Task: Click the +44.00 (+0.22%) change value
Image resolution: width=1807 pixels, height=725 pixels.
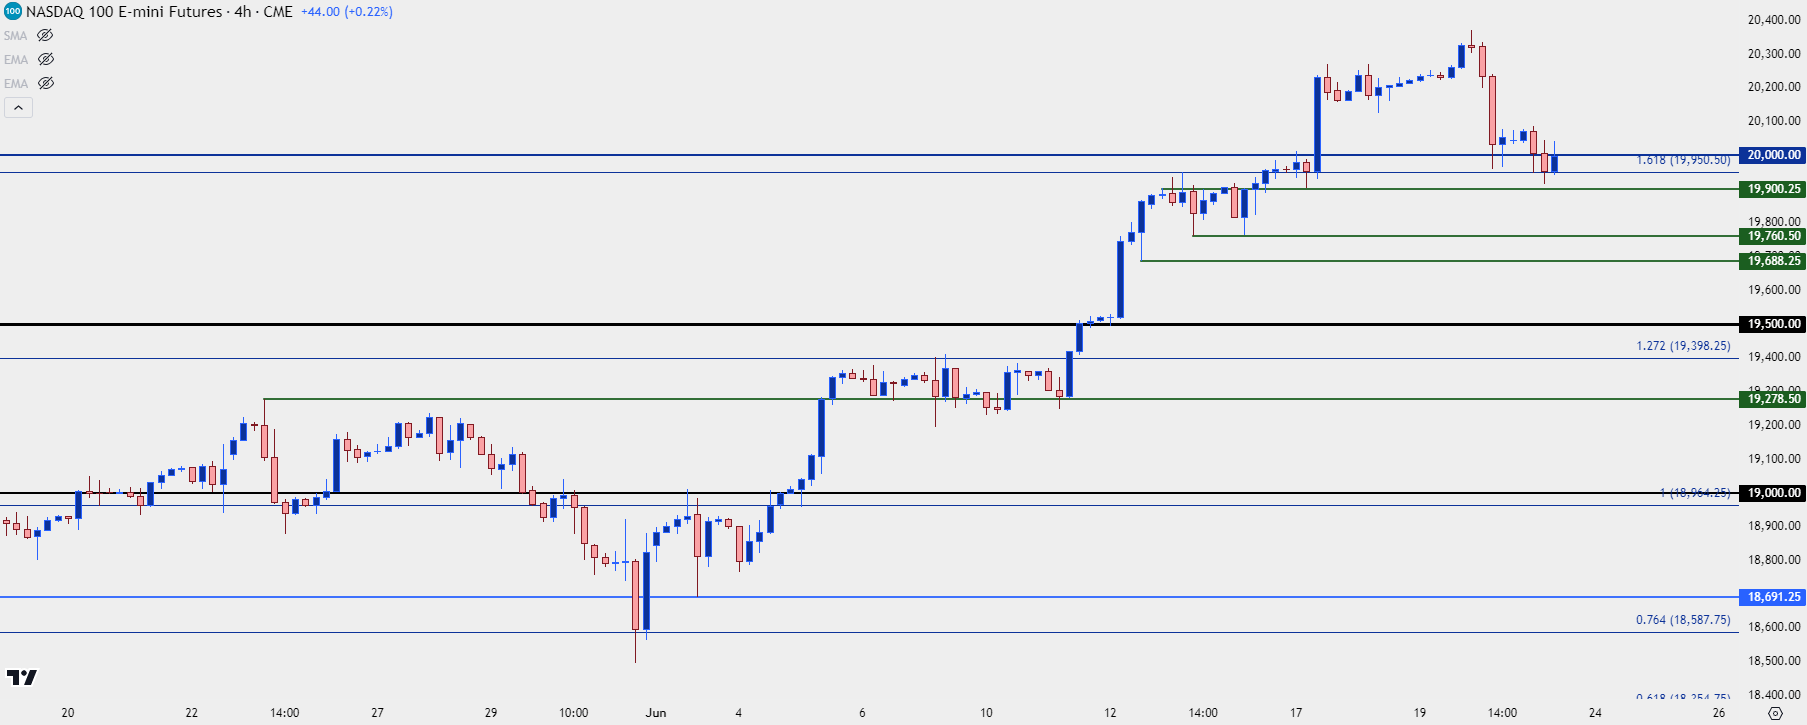Action: point(347,12)
